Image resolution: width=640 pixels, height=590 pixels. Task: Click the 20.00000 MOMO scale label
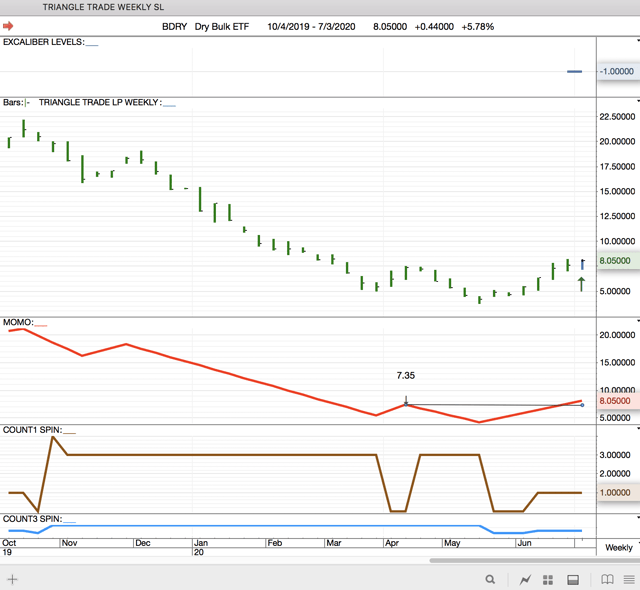[617, 335]
